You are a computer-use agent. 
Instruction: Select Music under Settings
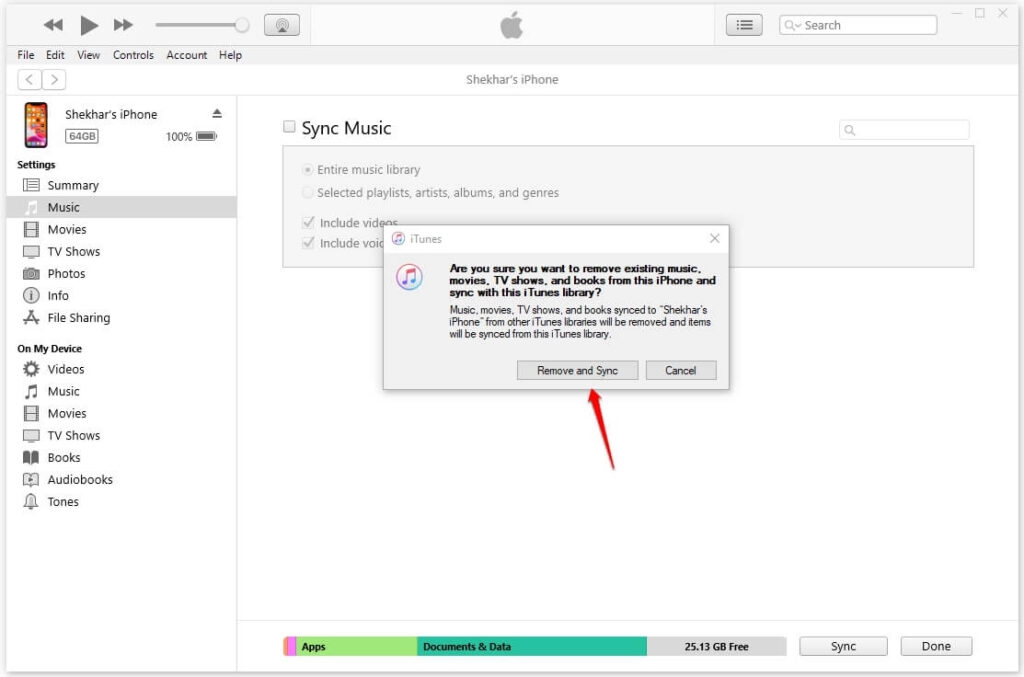[121, 208]
